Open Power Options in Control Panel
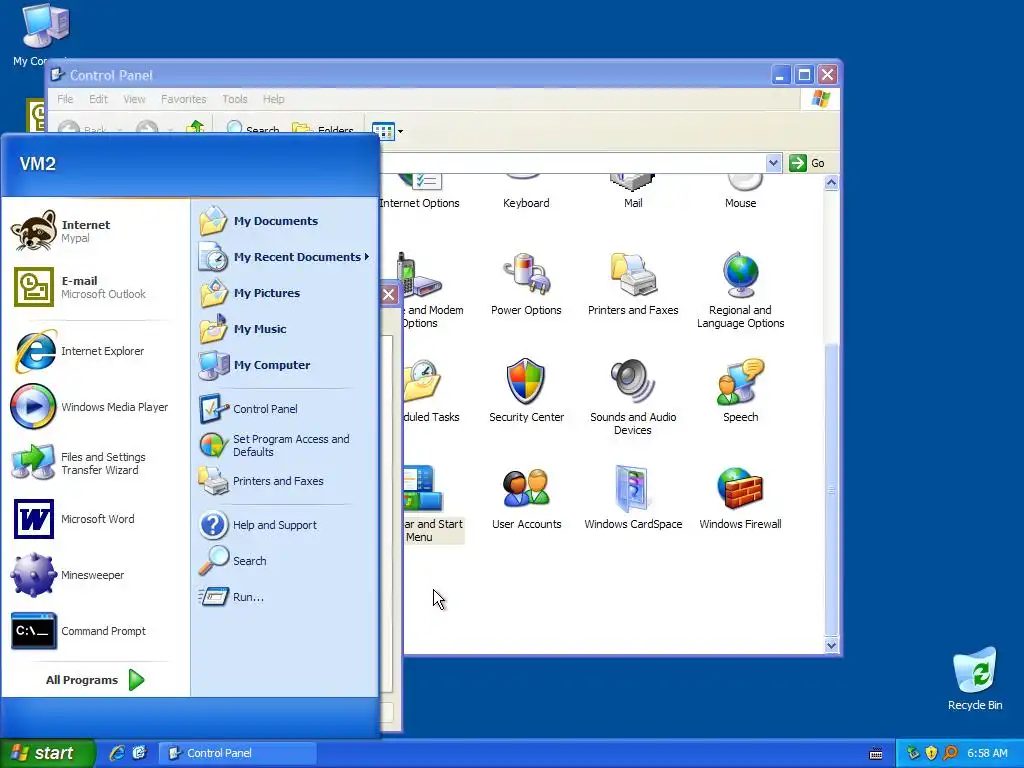This screenshot has width=1024, height=768. click(x=526, y=284)
